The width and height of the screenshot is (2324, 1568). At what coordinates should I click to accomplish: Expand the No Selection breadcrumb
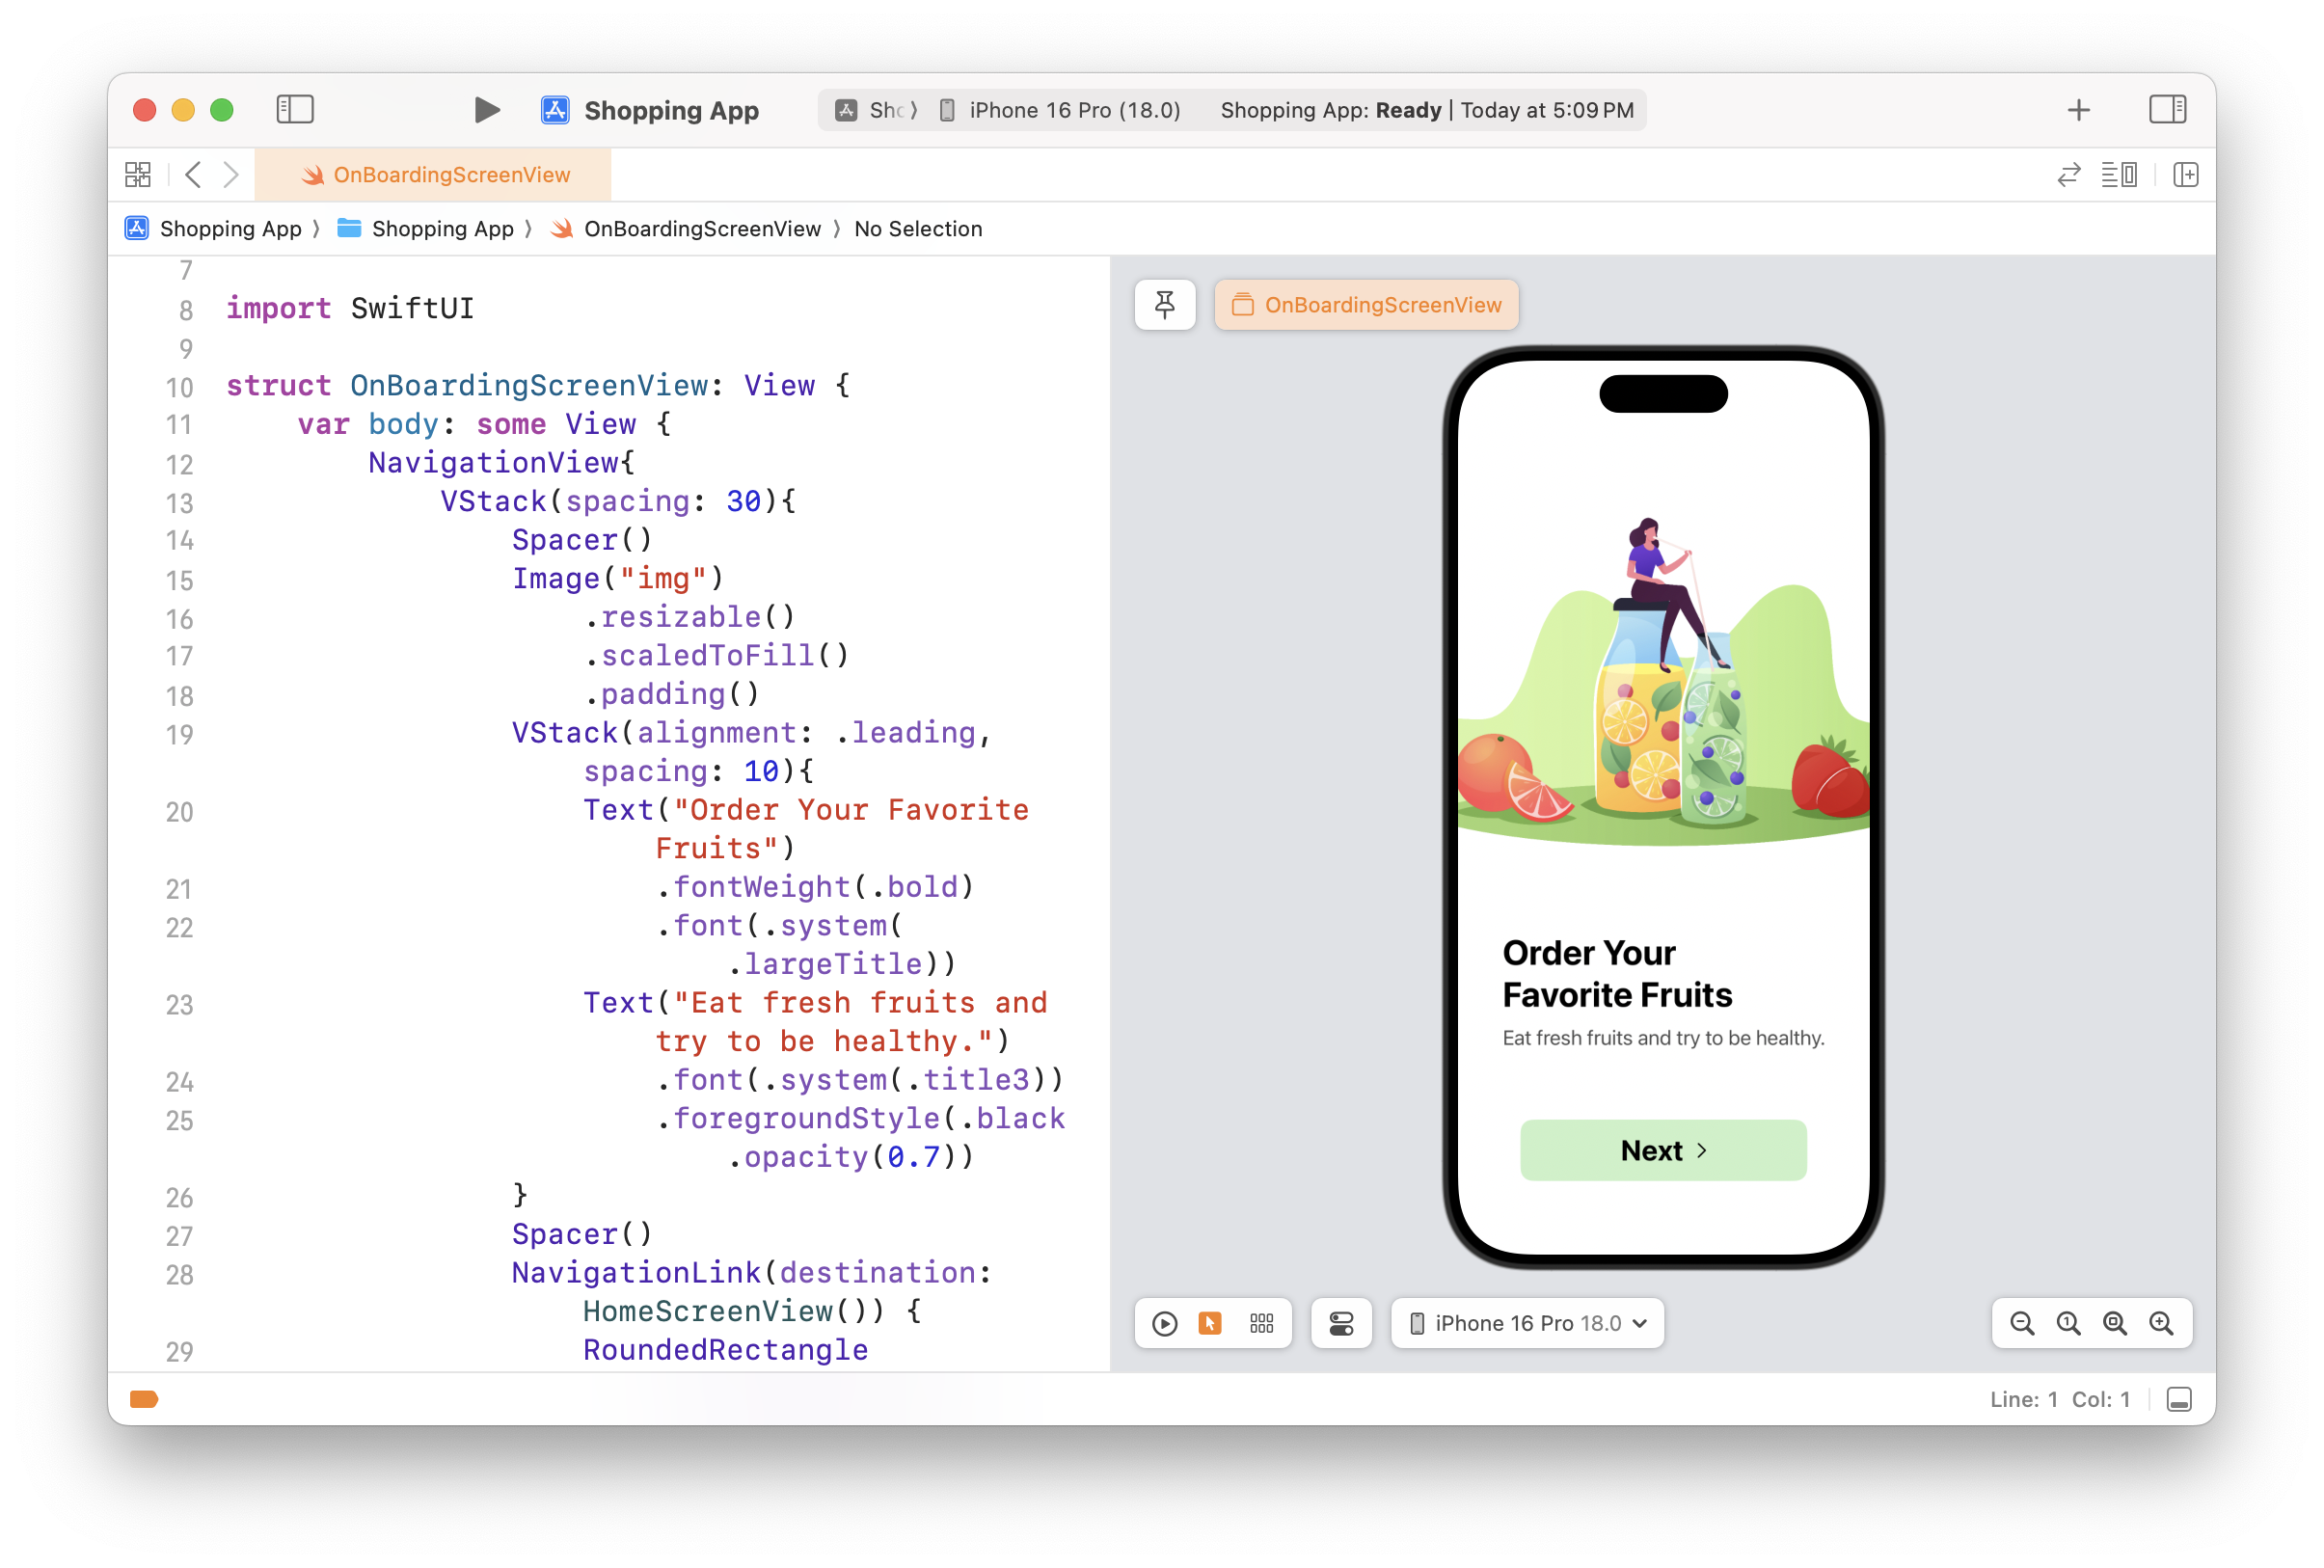[917, 229]
